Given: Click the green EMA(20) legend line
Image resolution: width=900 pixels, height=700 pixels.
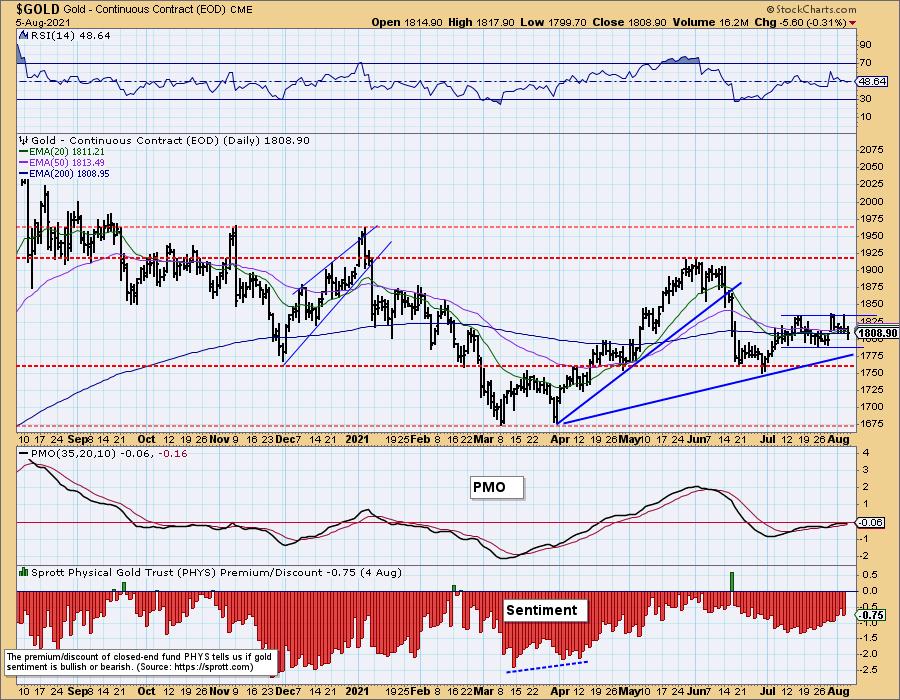Looking at the screenshot, I should [24, 151].
